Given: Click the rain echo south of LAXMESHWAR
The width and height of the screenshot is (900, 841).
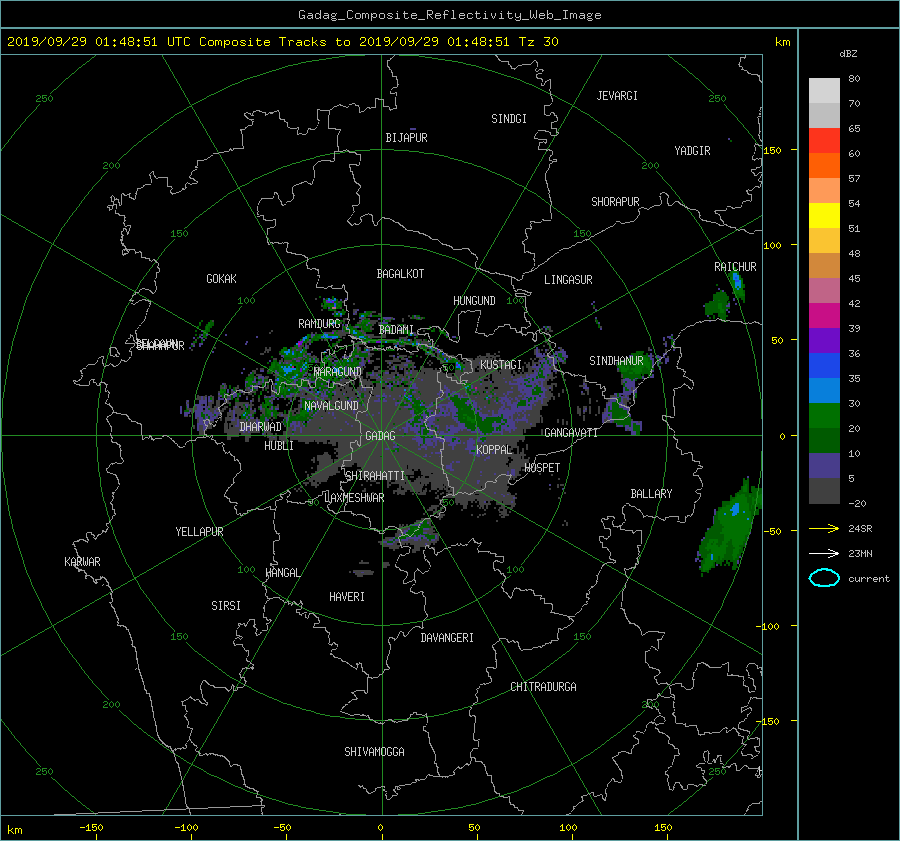Looking at the screenshot, I should click(411, 534).
